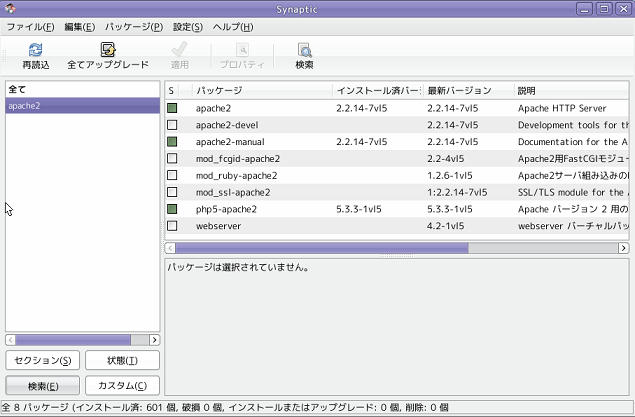Mark the webserver package status checkbox

pyautogui.click(x=172, y=226)
